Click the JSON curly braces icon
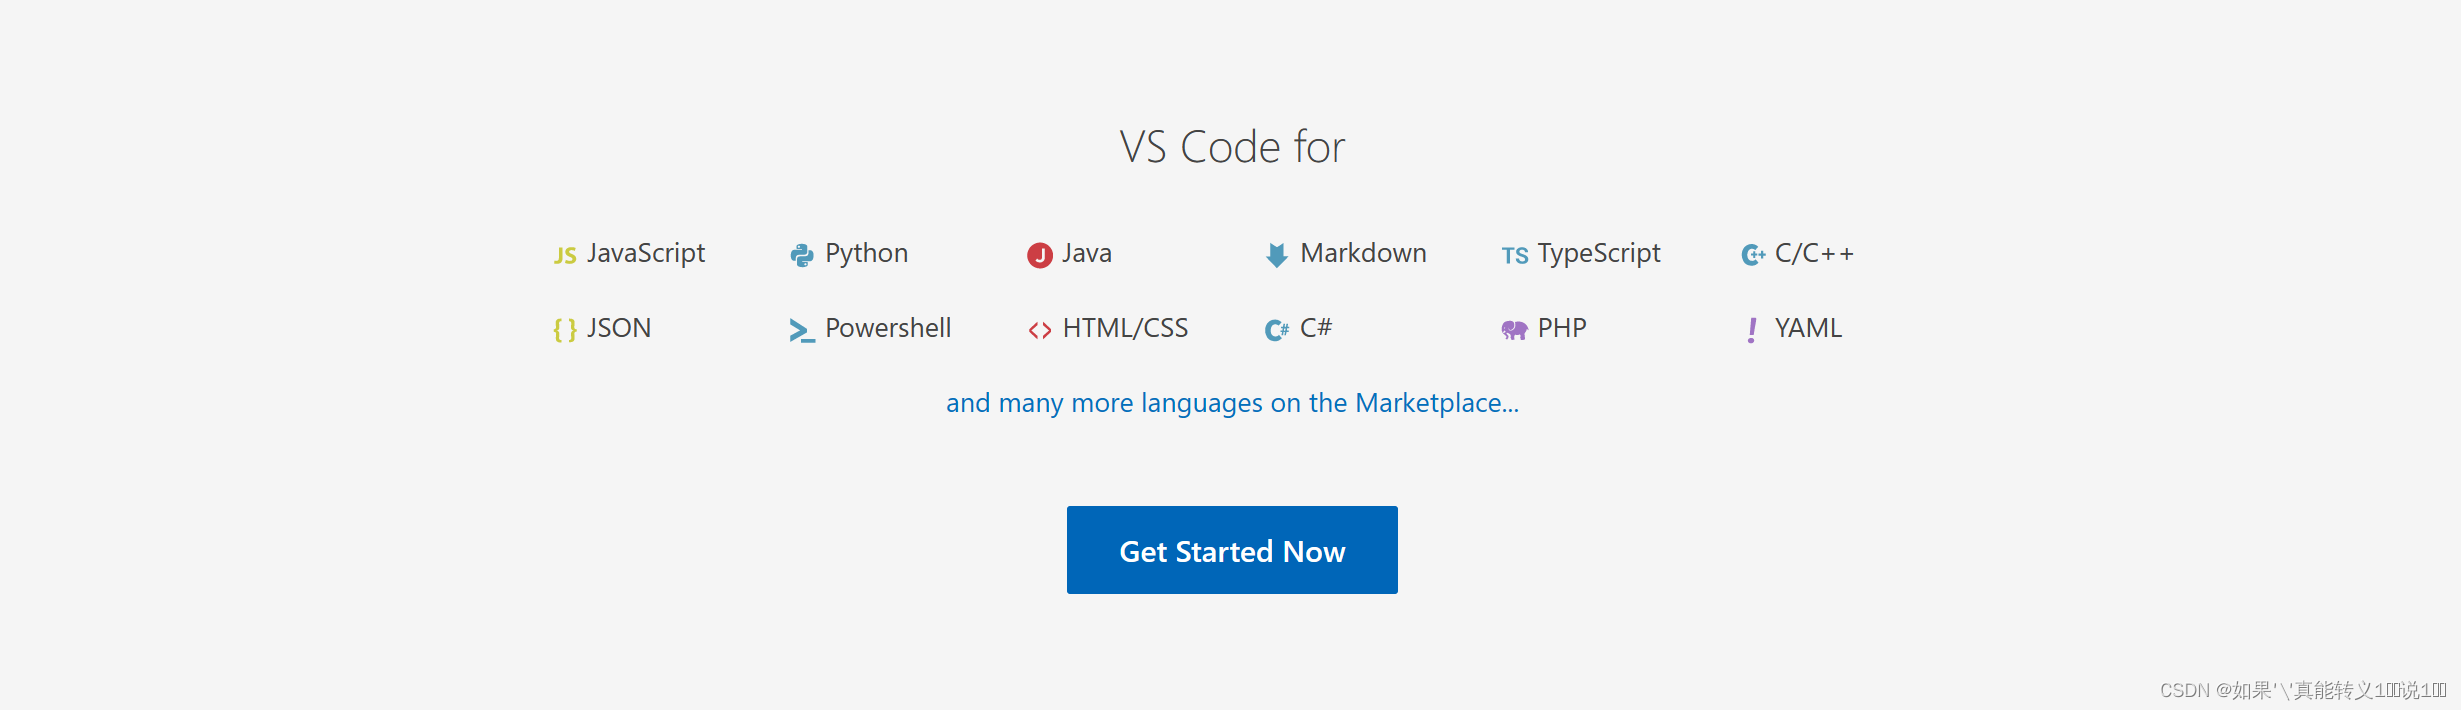2461x710 pixels. [x=565, y=330]
